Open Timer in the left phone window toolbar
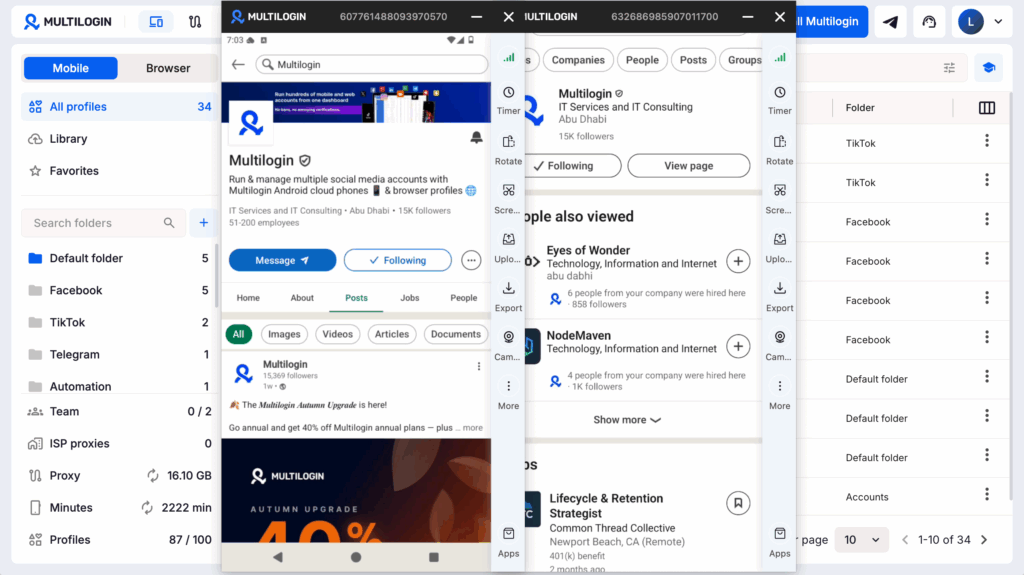This screenshot has width=1024, height=575. click(508, 99)
